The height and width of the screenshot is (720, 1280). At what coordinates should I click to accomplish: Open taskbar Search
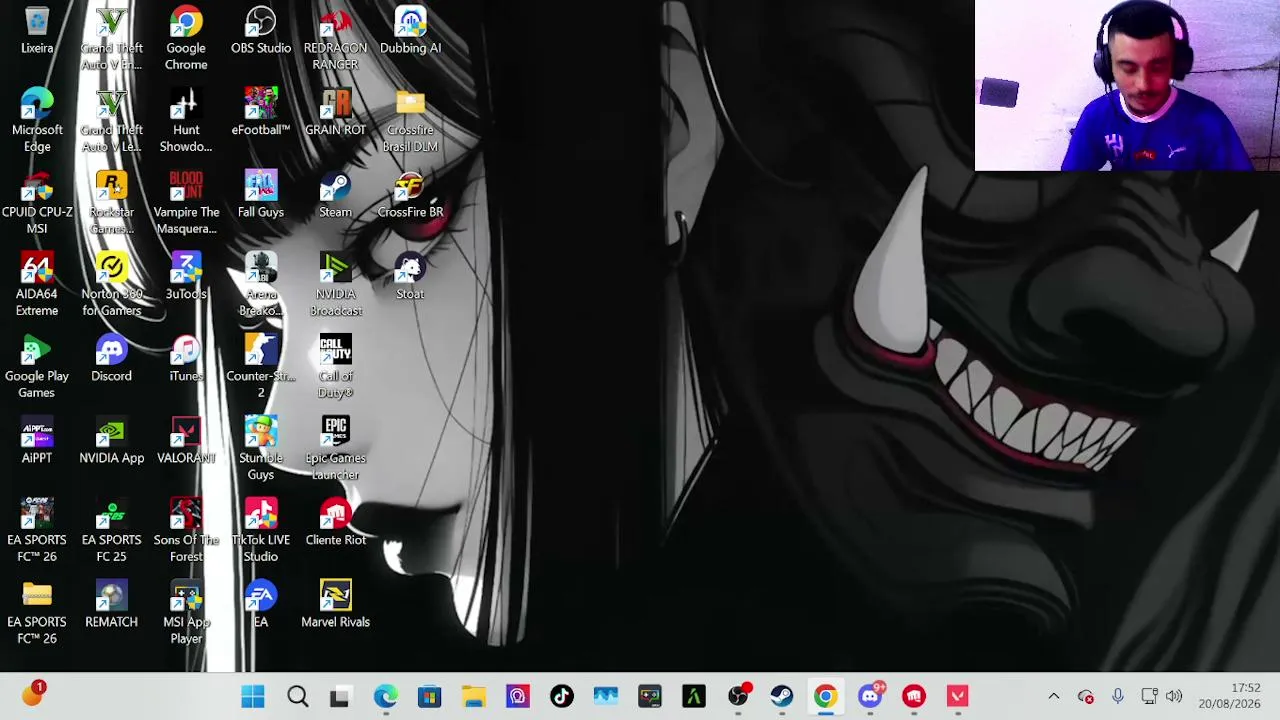pyautogui.click(x=297, y=696)
